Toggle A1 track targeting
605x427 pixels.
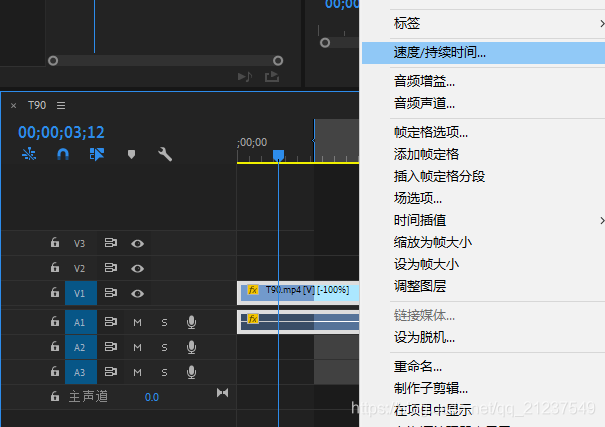coord(81,322)
